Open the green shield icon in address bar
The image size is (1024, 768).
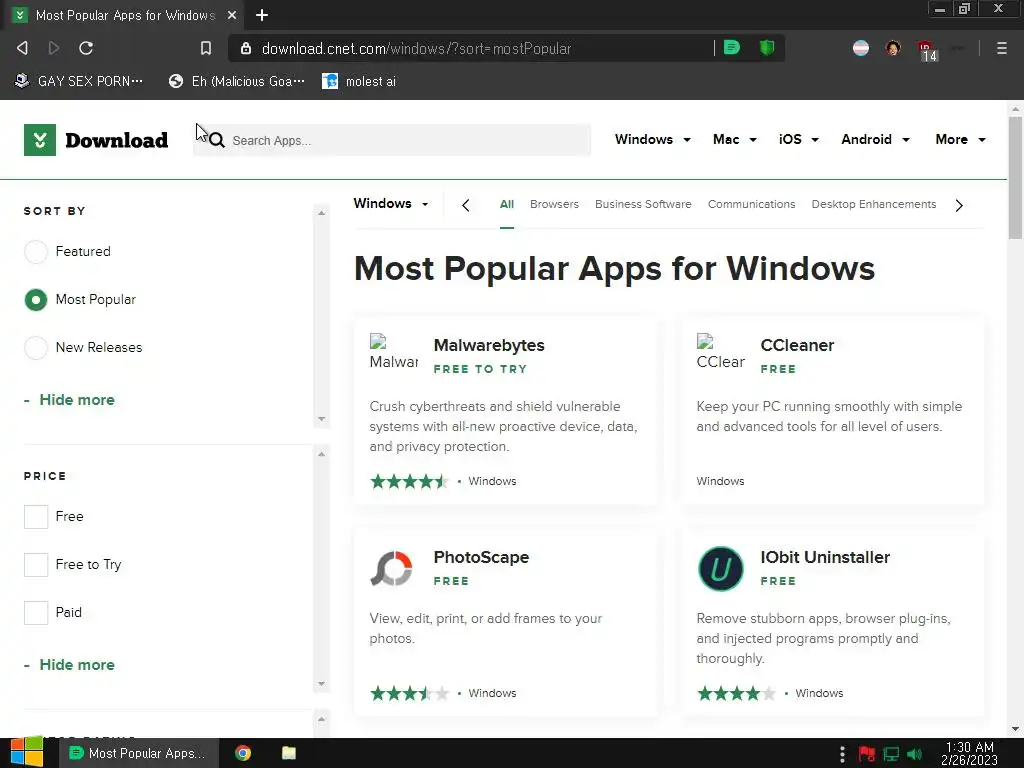point(767,48)
